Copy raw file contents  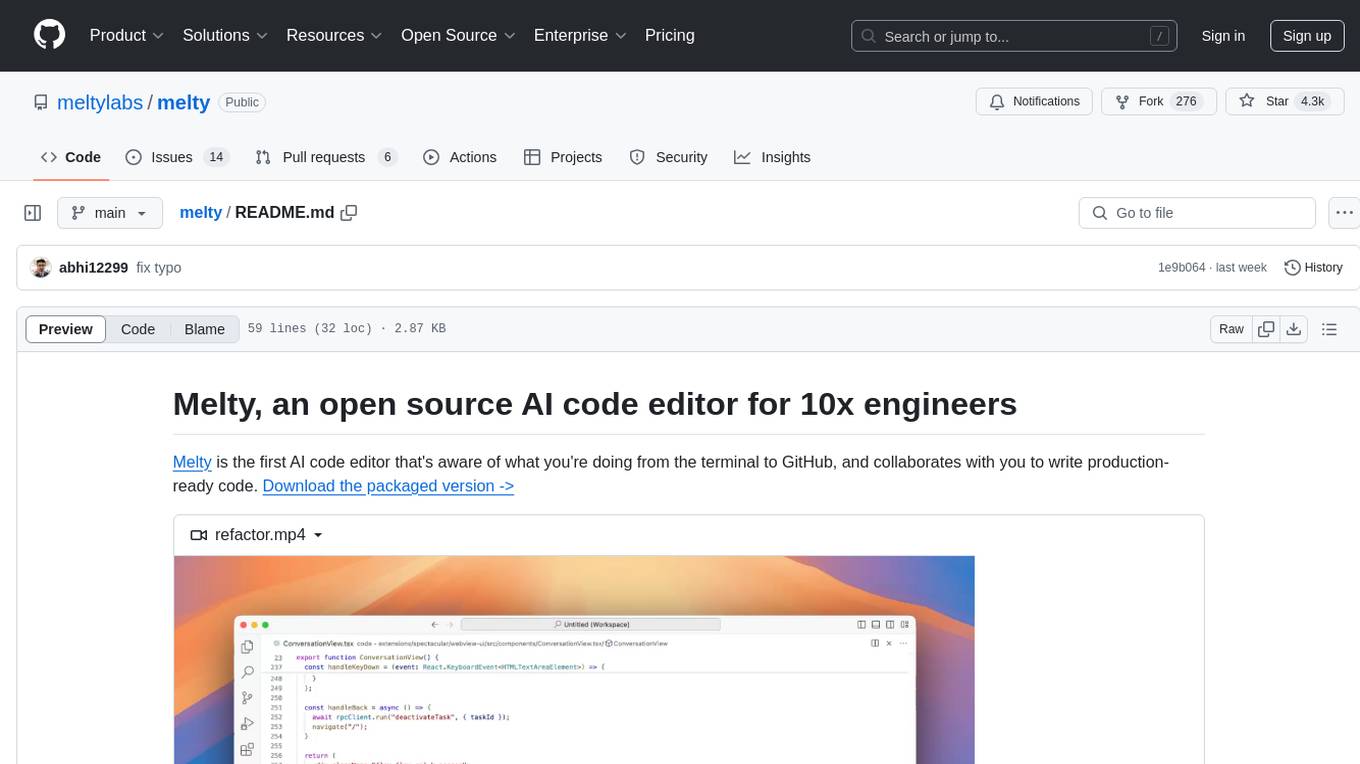tap(1267, 329)
